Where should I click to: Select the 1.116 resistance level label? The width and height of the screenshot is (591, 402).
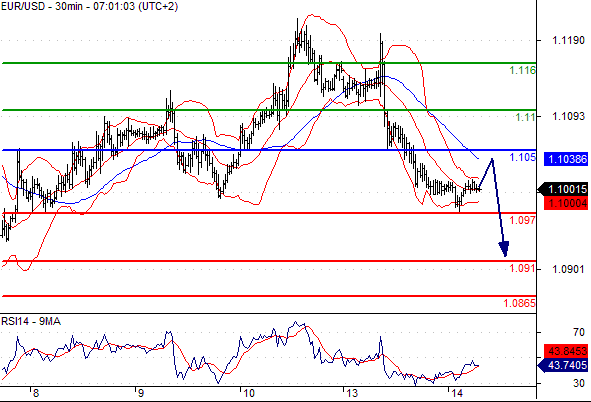coord(522,70)
